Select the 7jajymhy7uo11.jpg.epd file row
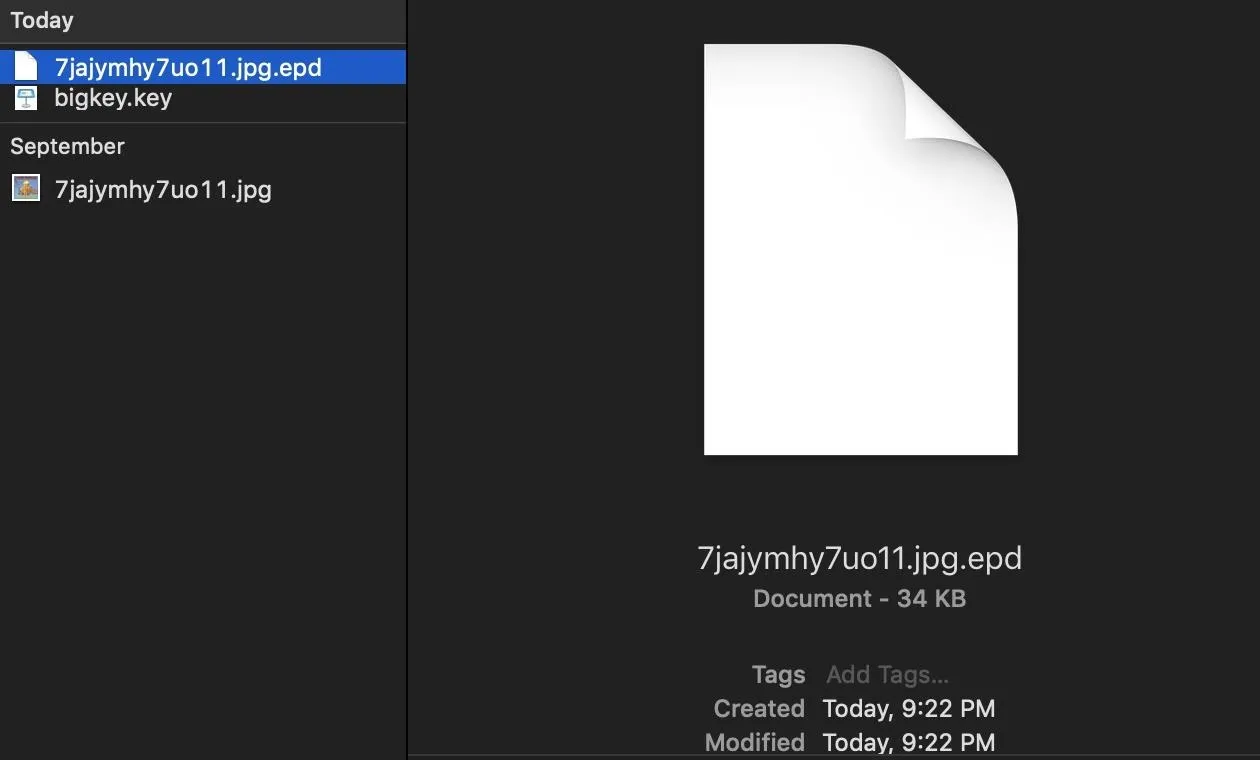The width and height of the screenshot is (1260, 760). pos(203,67)
